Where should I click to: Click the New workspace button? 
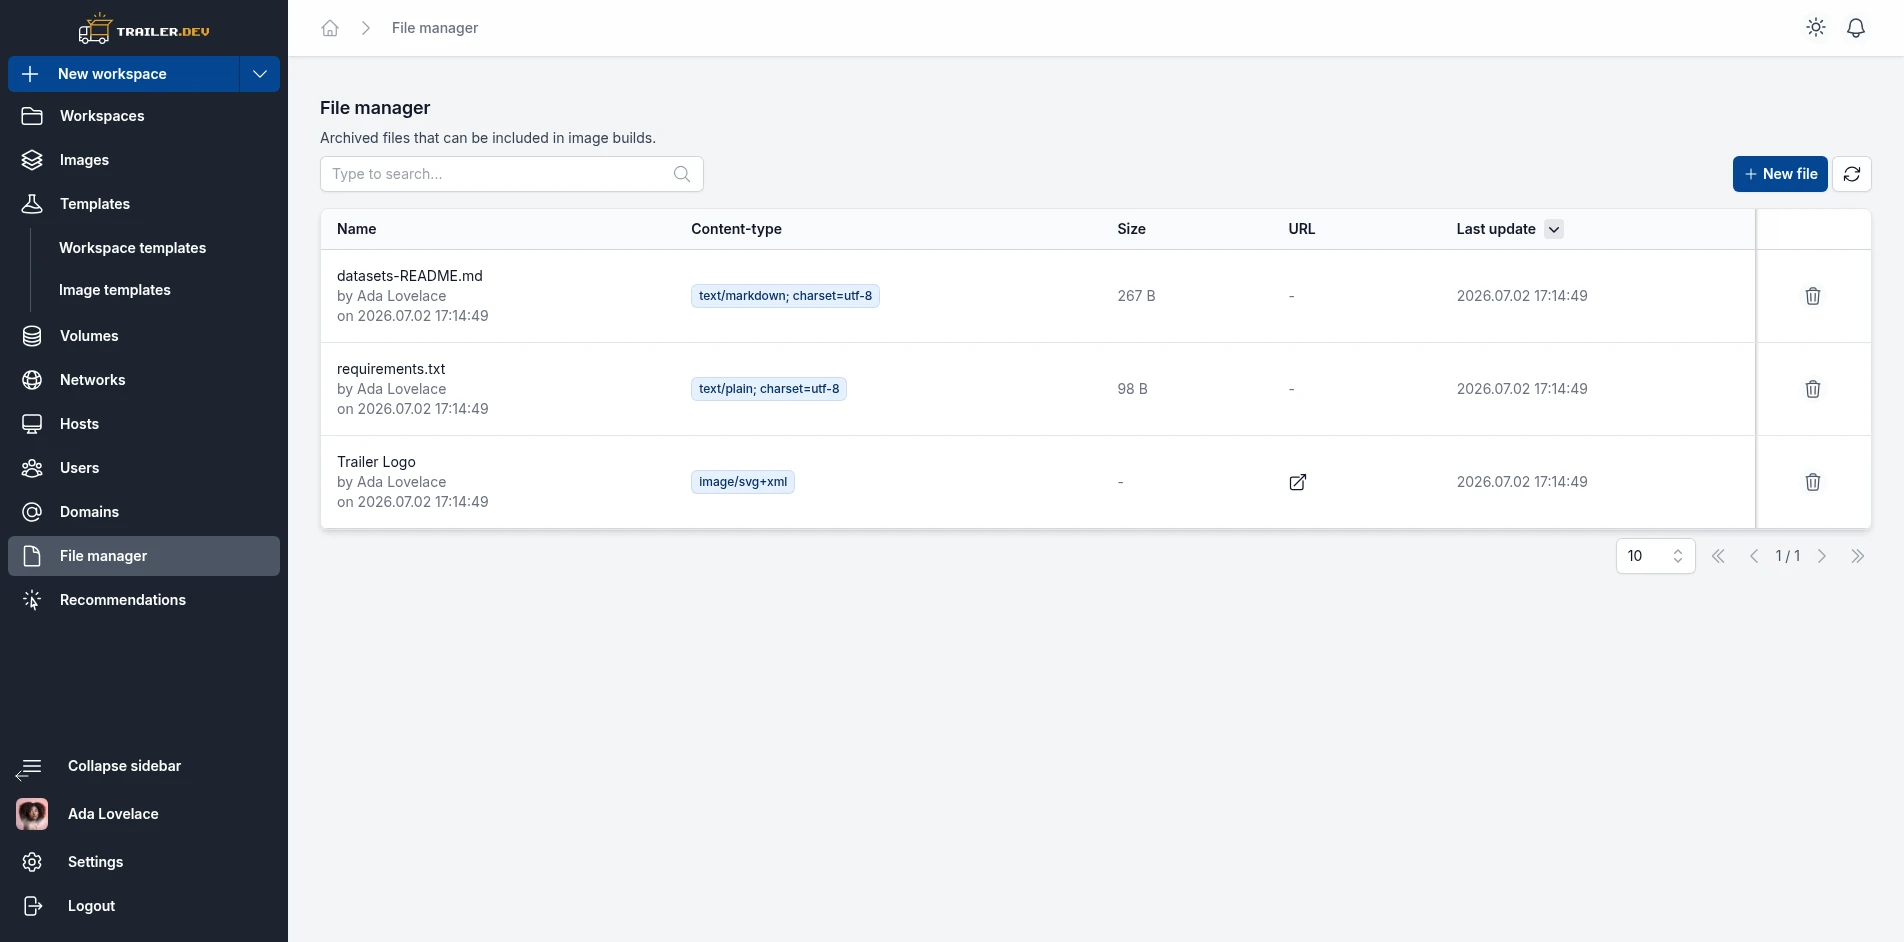(124, 74)
